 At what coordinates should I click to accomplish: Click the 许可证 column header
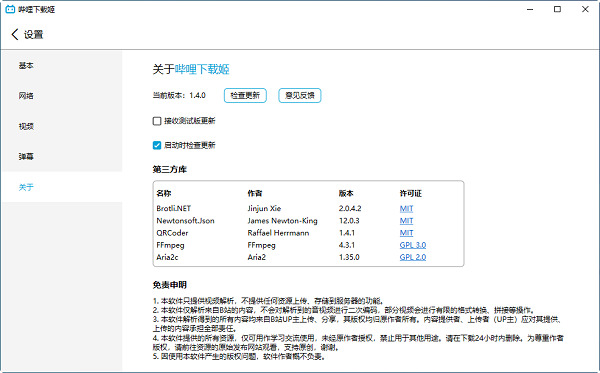411,194
